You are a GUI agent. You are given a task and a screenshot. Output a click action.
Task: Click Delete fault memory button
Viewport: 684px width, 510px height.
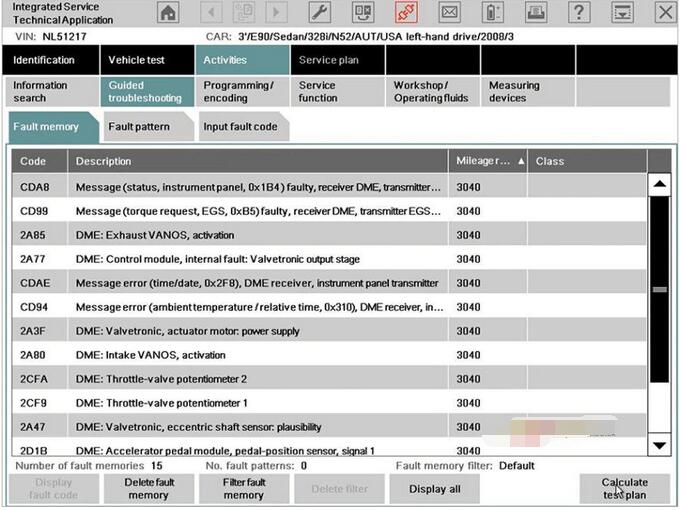pyautogui.click(x=149, y=489)
